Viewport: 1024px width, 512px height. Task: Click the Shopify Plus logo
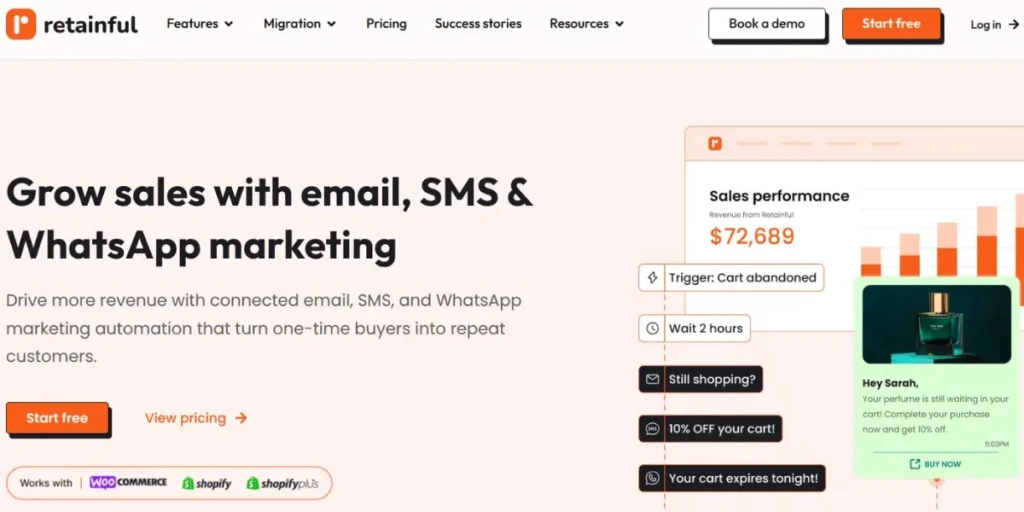[281, 483]
